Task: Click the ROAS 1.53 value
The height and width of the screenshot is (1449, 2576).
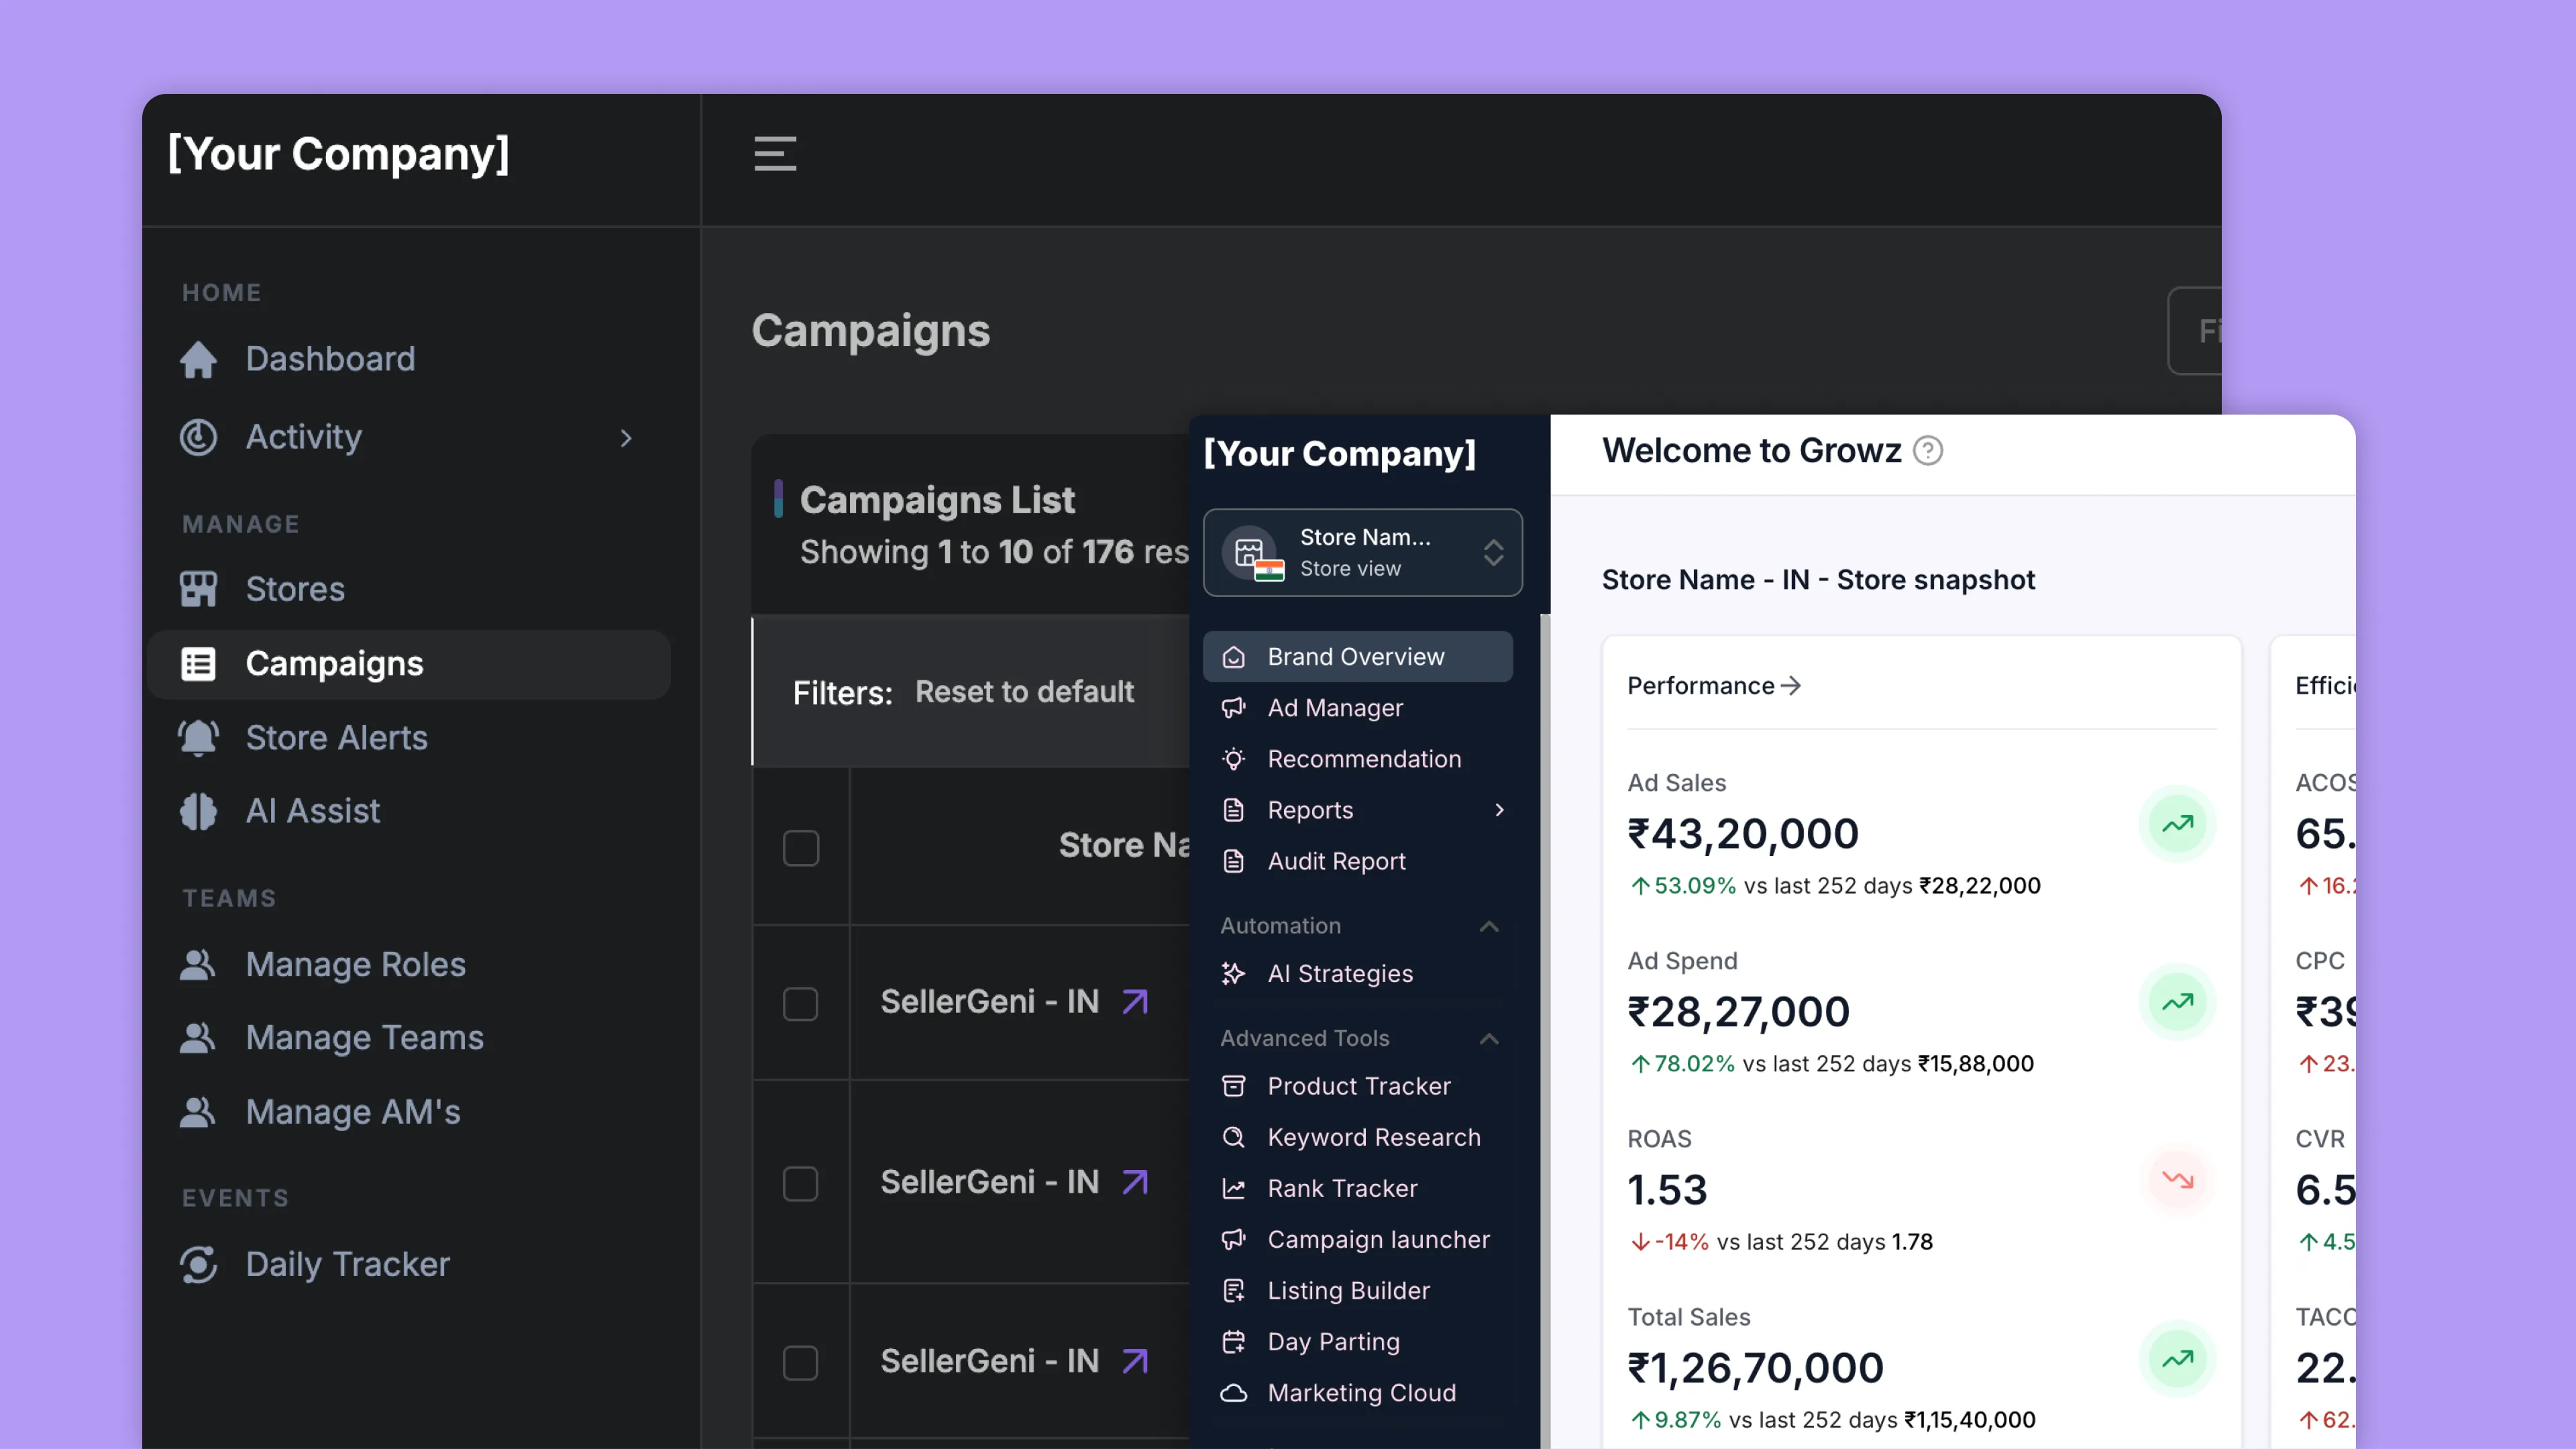Action: click(1667, 1190)
